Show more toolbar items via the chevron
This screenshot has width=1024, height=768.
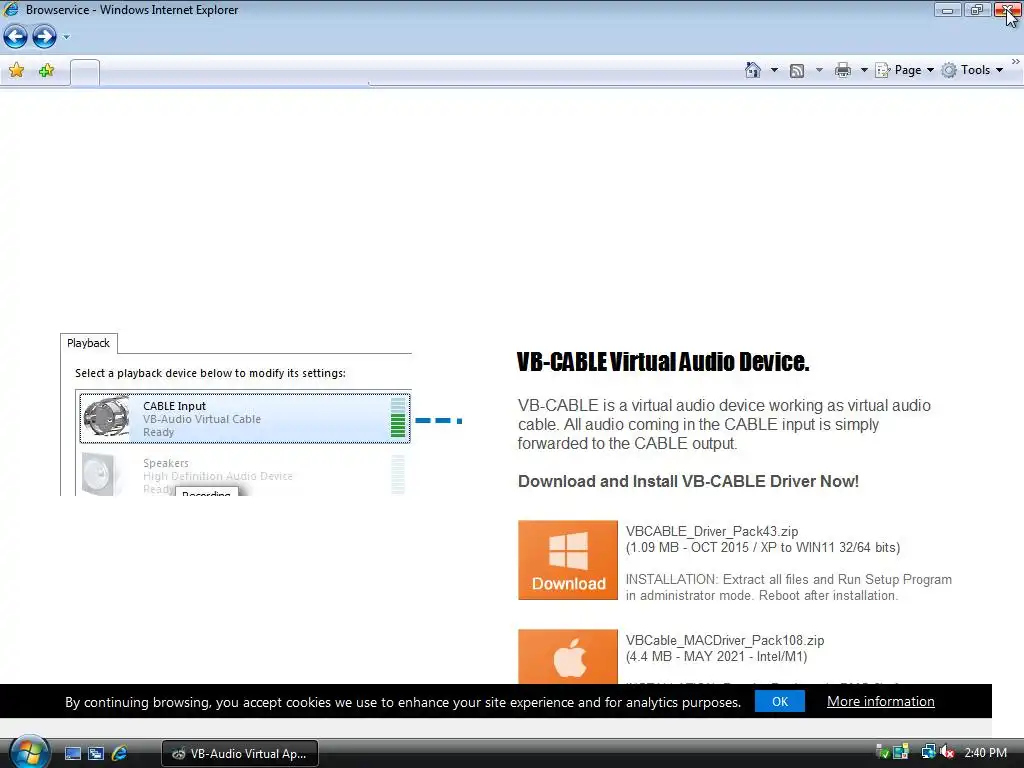1016,61
